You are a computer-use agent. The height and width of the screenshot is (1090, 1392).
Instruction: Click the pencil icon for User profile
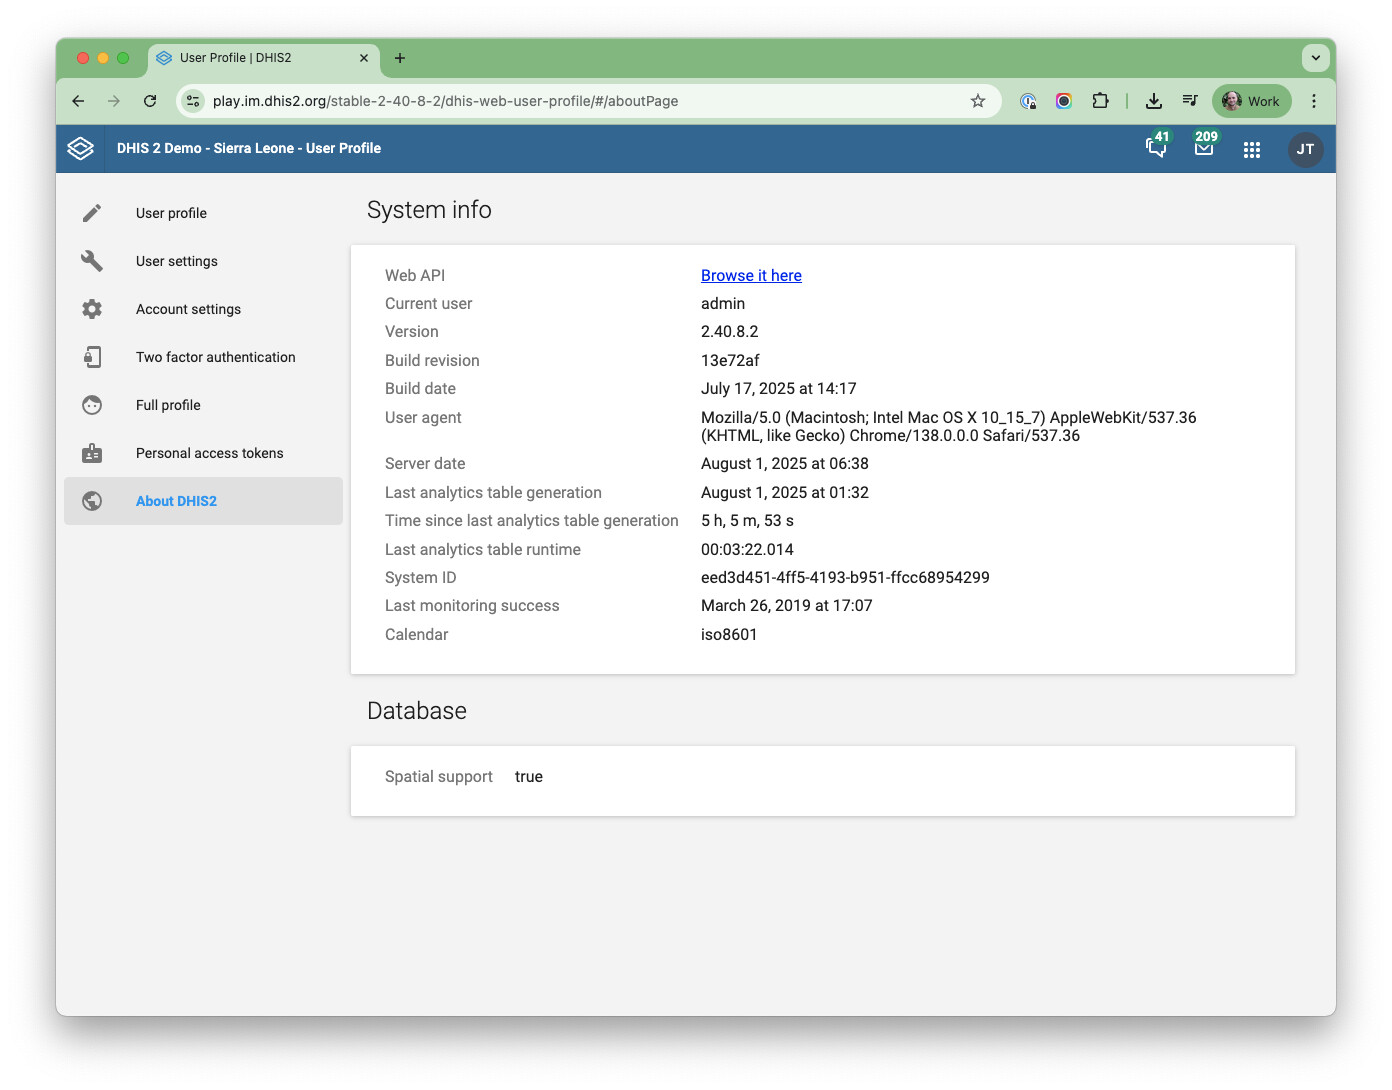92,213
